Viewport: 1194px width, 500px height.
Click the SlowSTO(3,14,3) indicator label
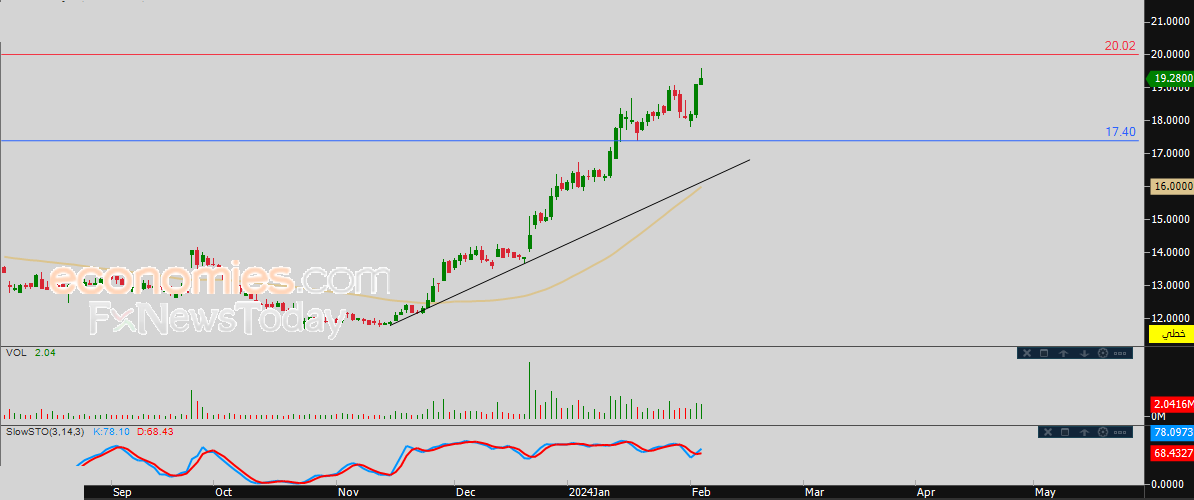(46, 432)
